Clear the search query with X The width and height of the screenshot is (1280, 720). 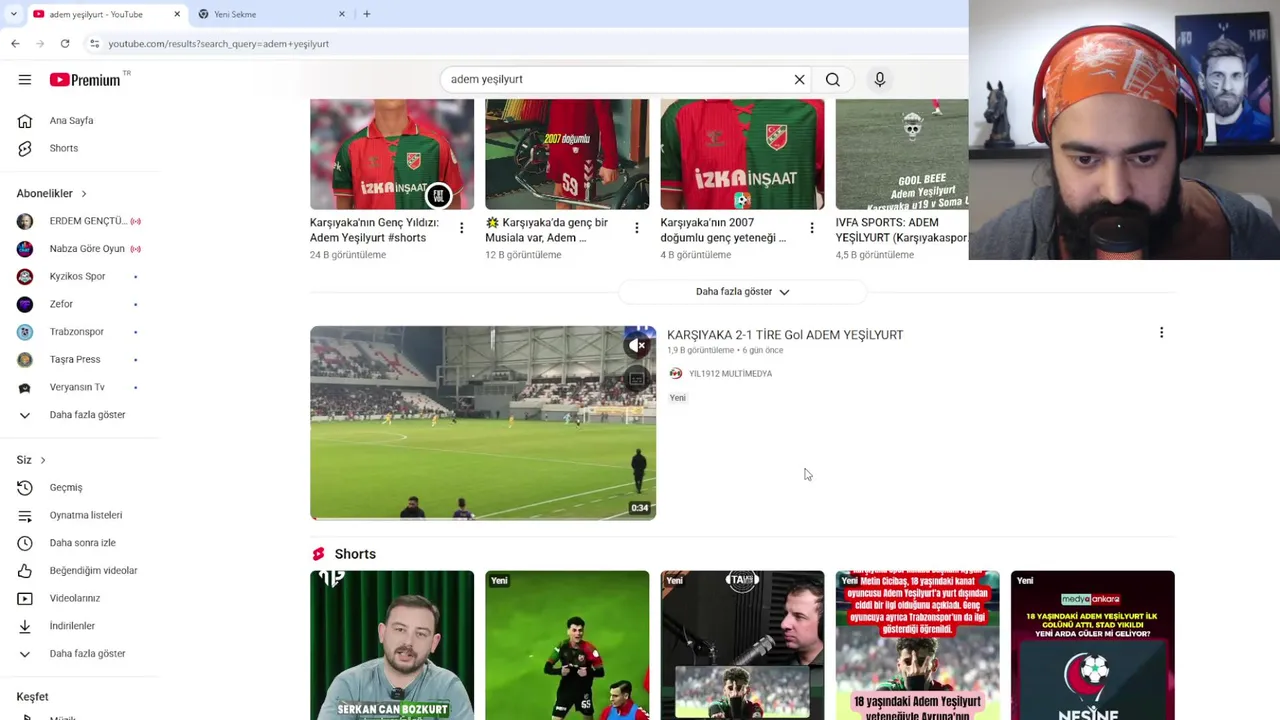799,80
